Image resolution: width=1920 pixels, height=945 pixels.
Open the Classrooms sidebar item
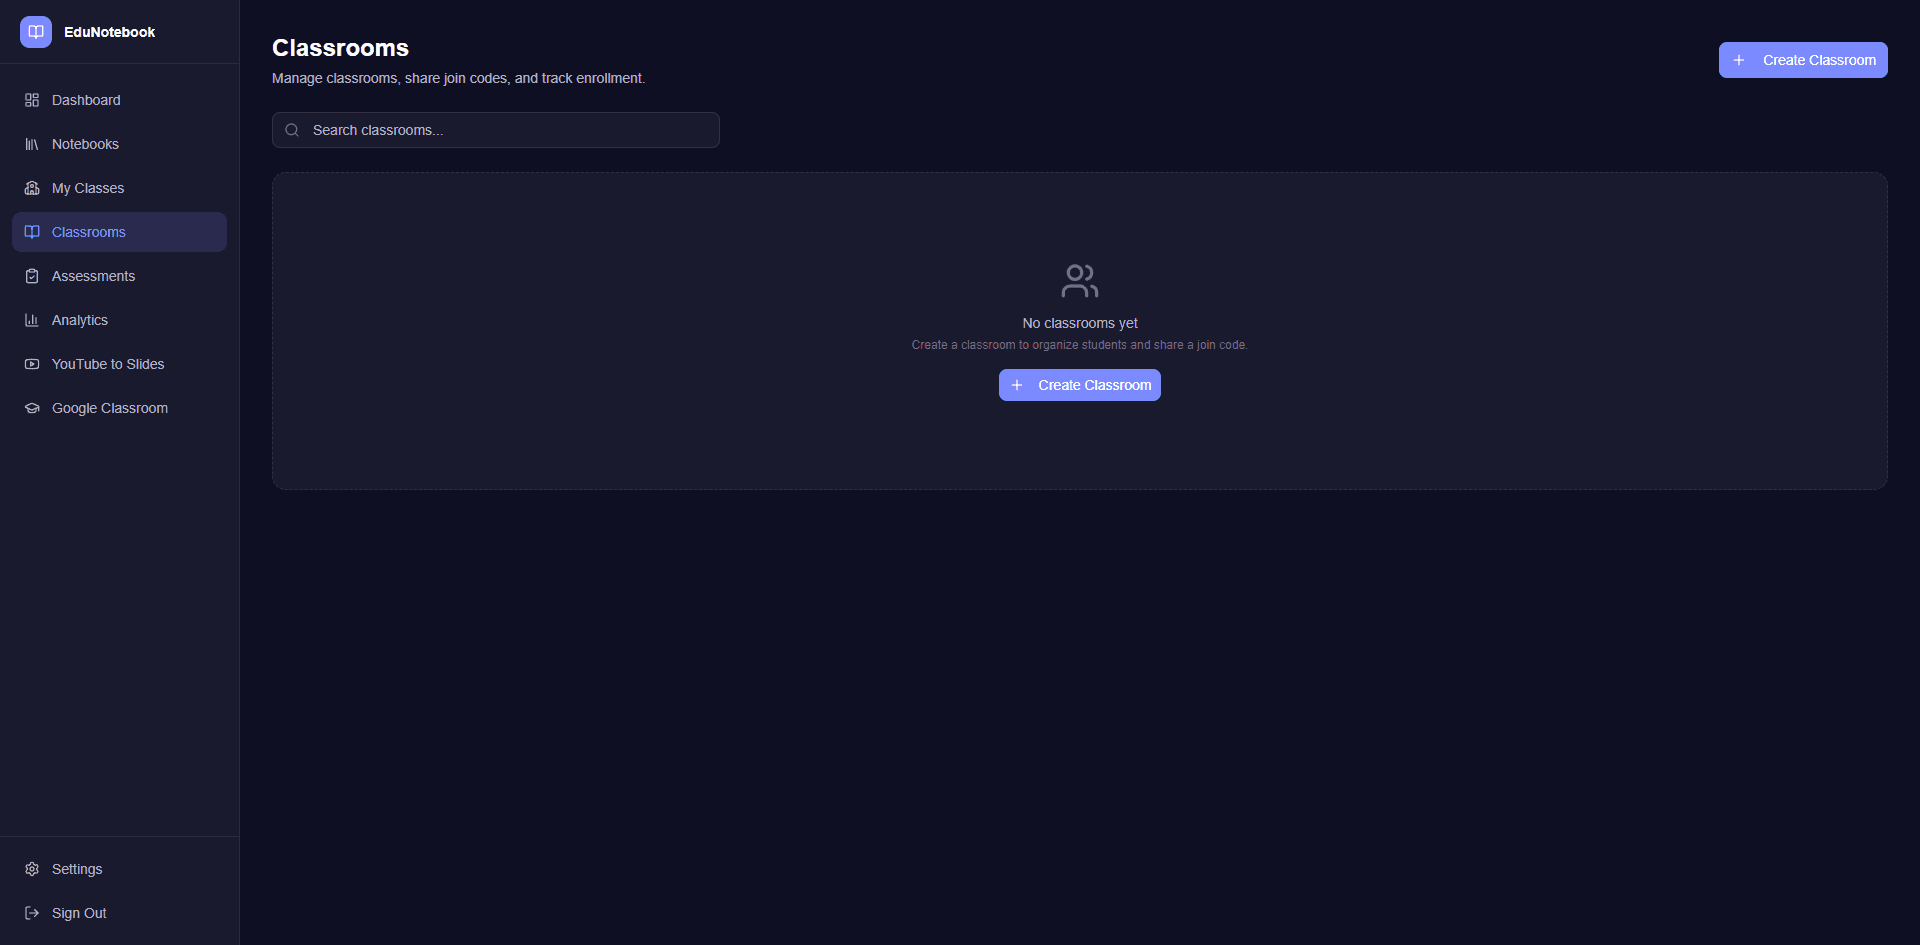coord(89,232)
